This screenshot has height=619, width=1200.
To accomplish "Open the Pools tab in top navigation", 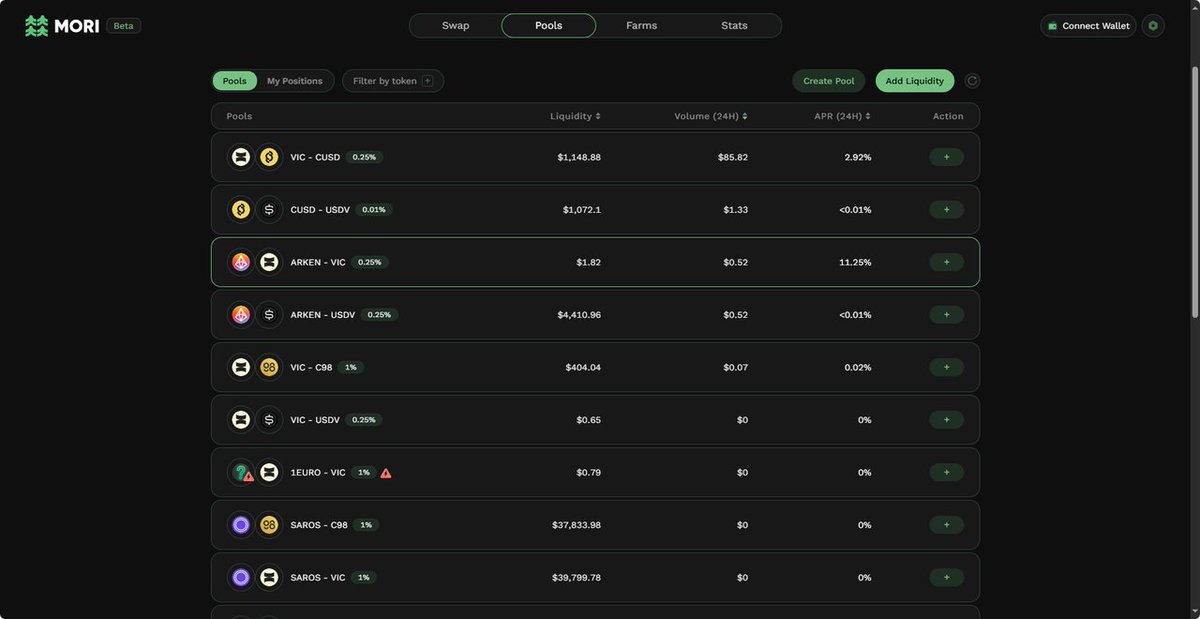I will coord(549,26).
